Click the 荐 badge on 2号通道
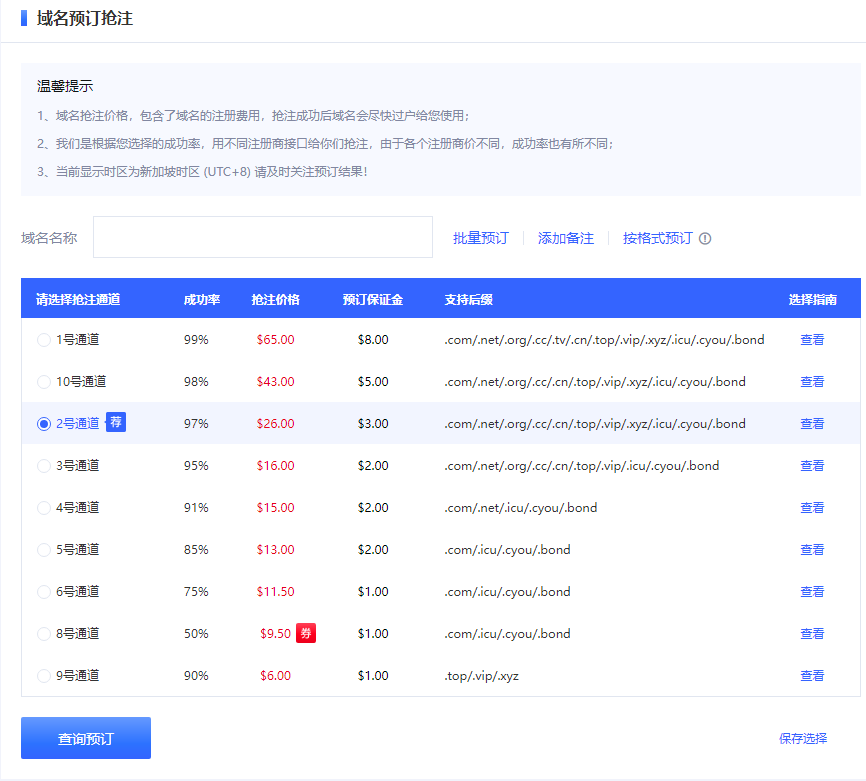This screenshot has height=781, width=866. (x=116, y=423)
